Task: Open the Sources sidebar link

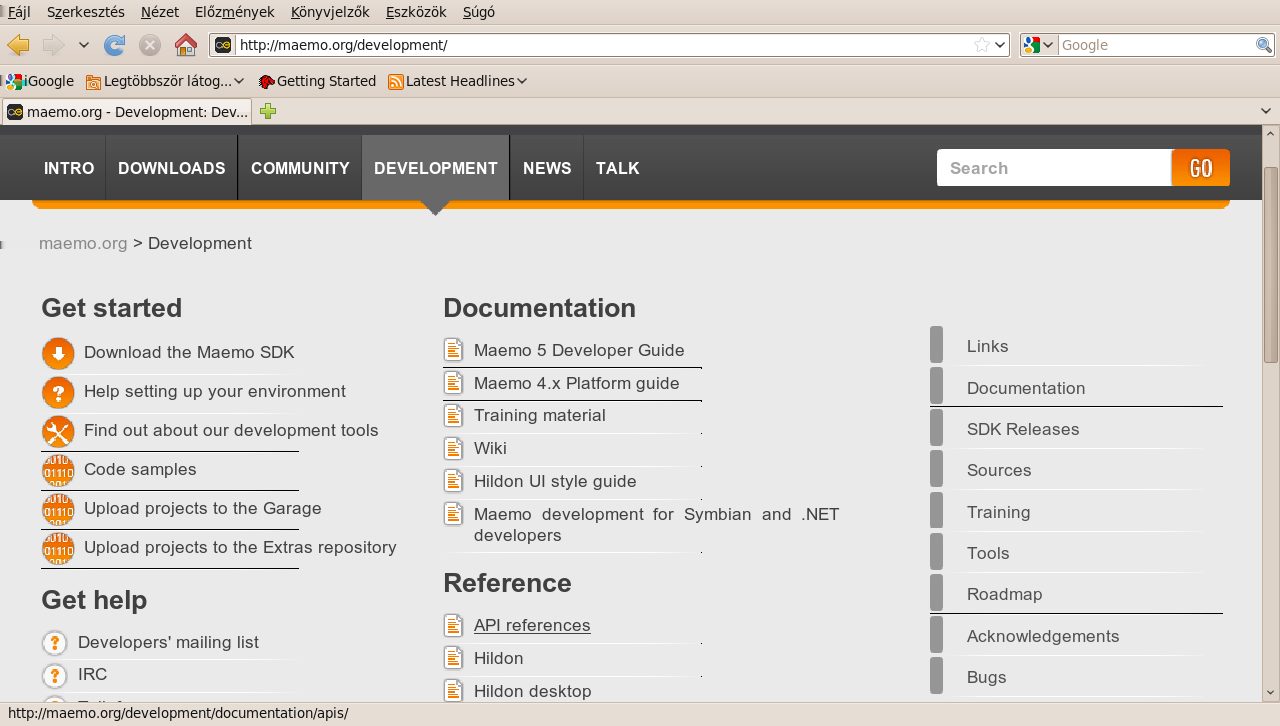Action: tap(999, 470)
